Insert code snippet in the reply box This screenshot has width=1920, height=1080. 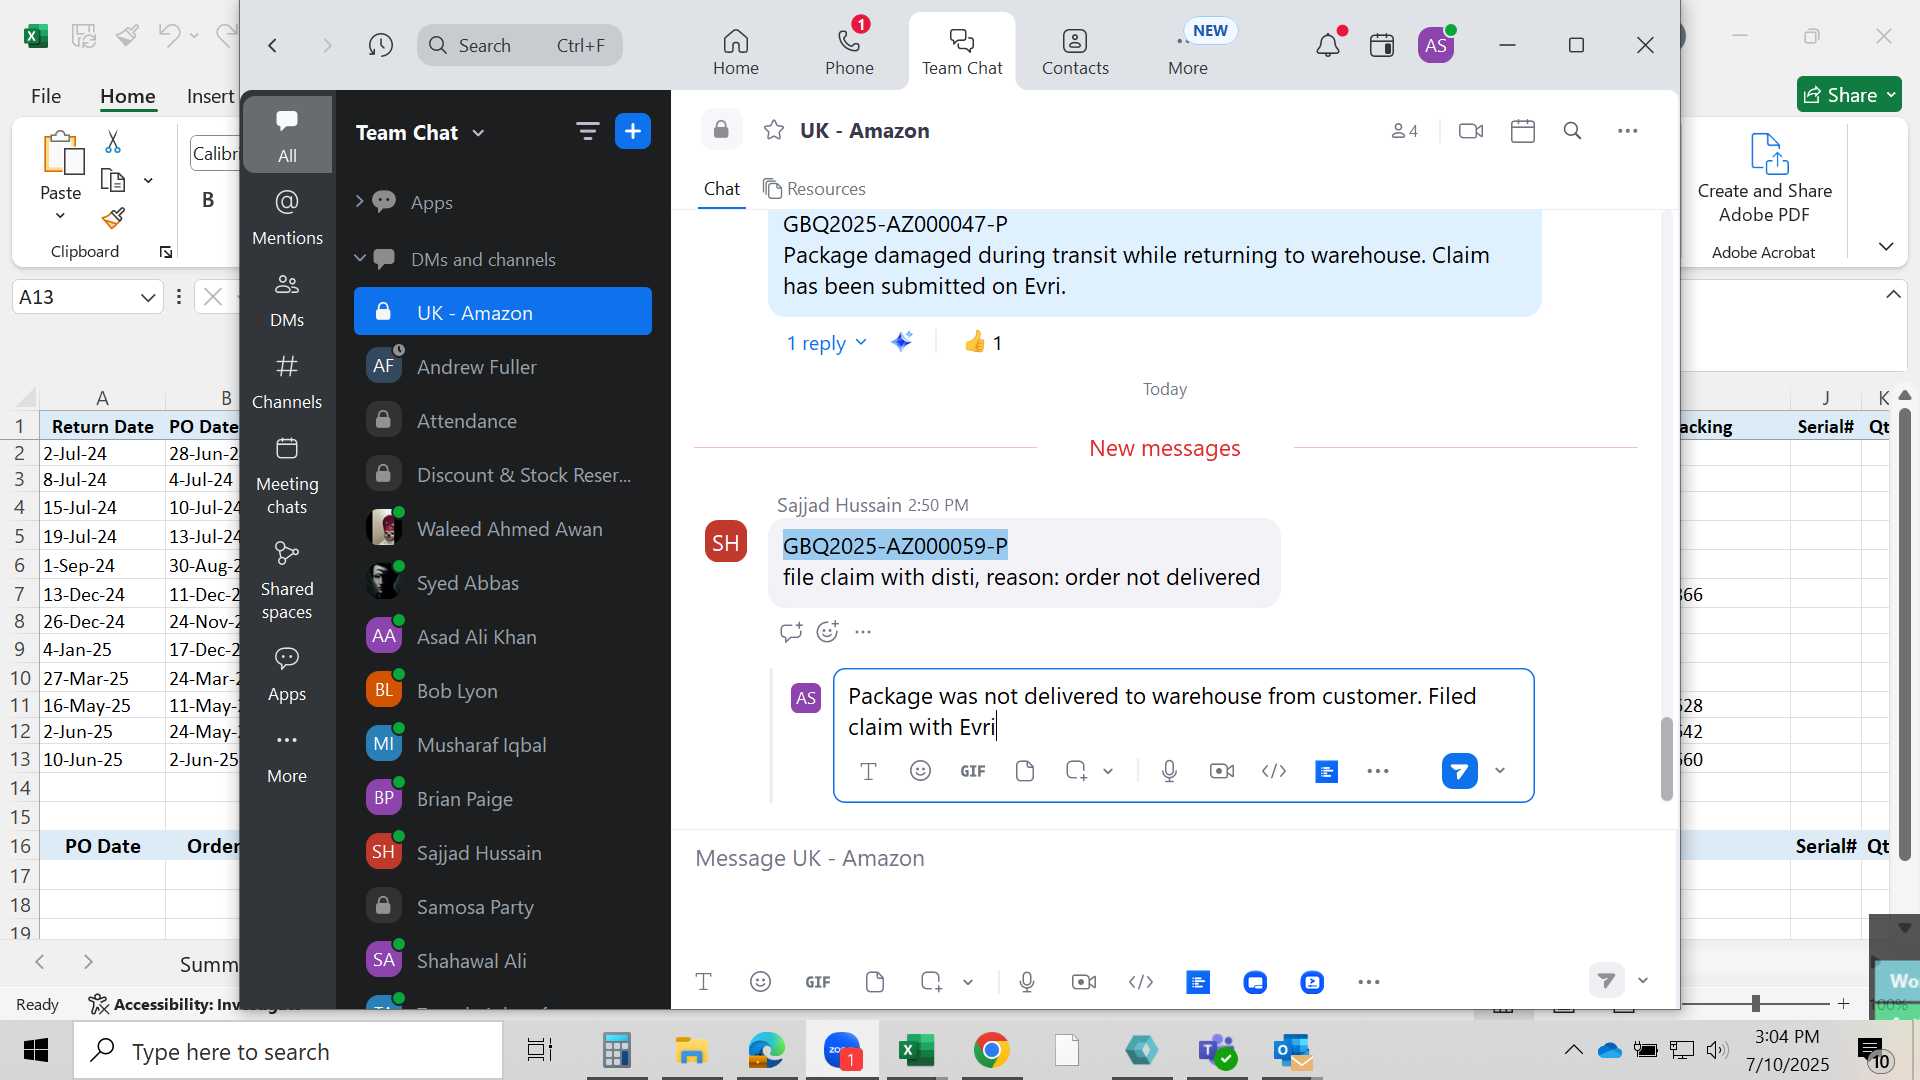[1273, 771]
